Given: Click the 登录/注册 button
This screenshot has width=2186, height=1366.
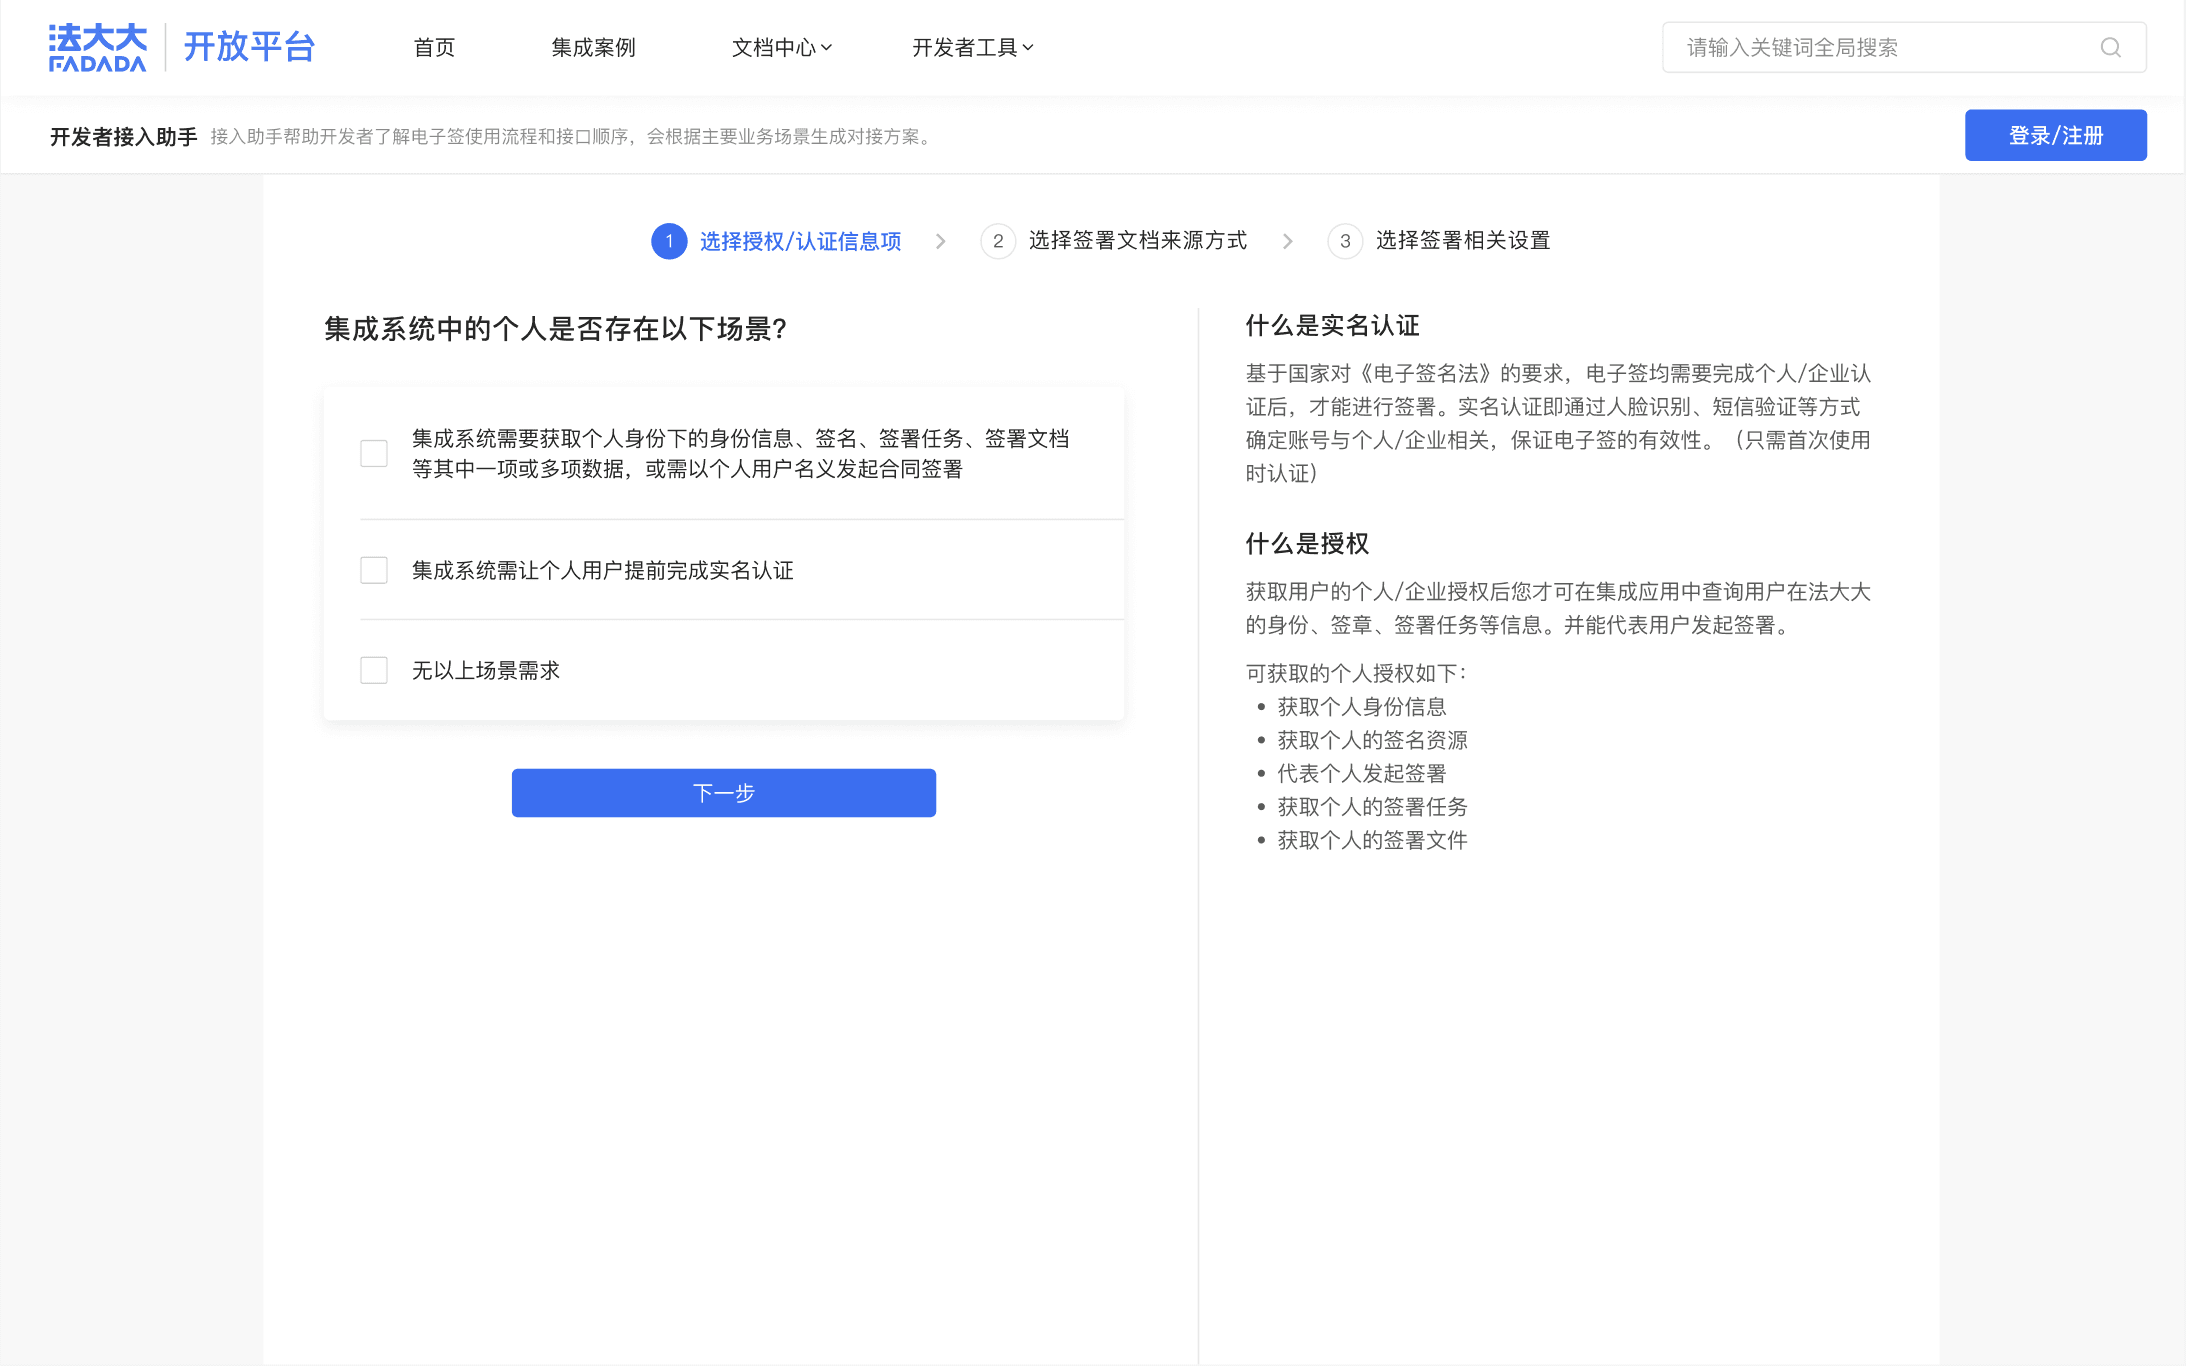Looking at the screenshot, I should click(x=2055, y=135).
